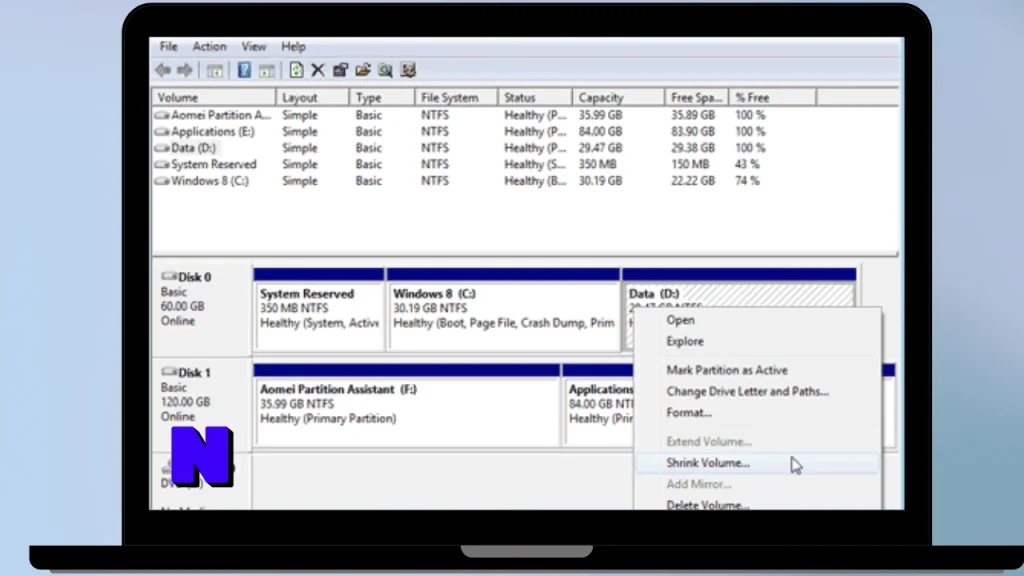
Task: Click the 350 MB capacity cell
Action: point(598,165)
